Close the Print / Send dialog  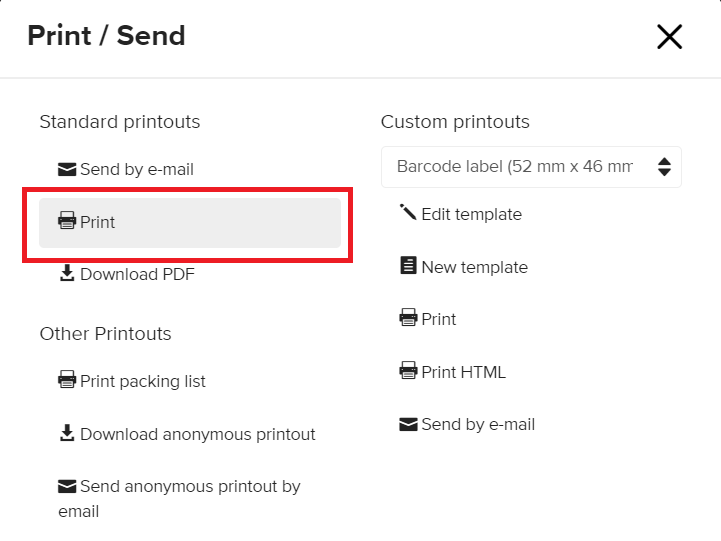(x=670, y=37)
